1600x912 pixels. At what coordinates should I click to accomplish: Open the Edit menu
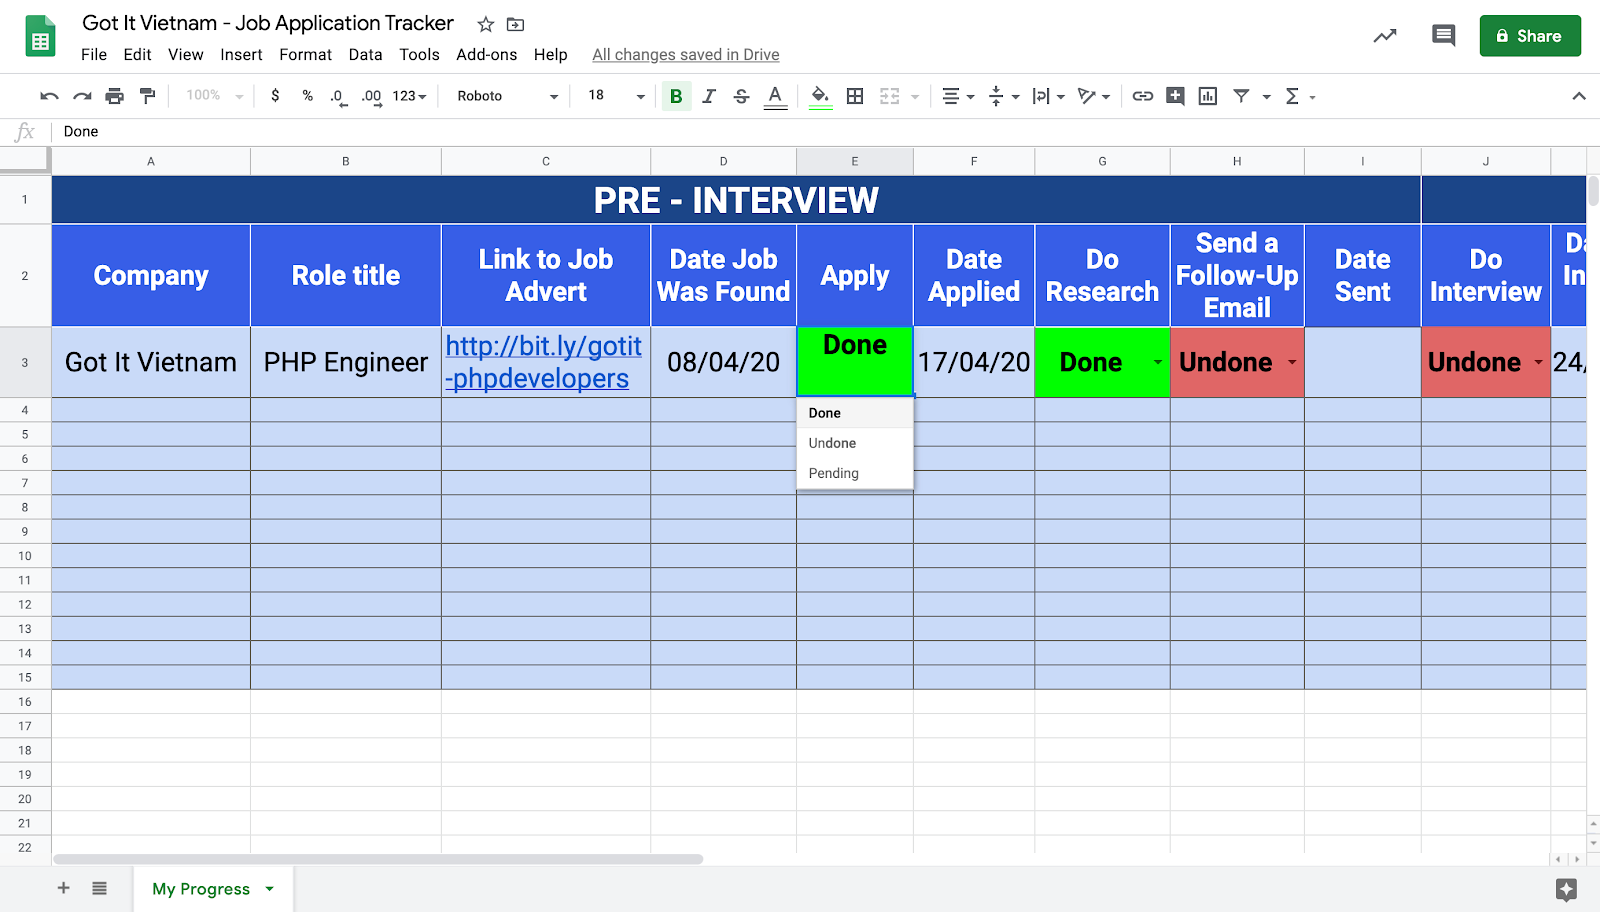137,55
